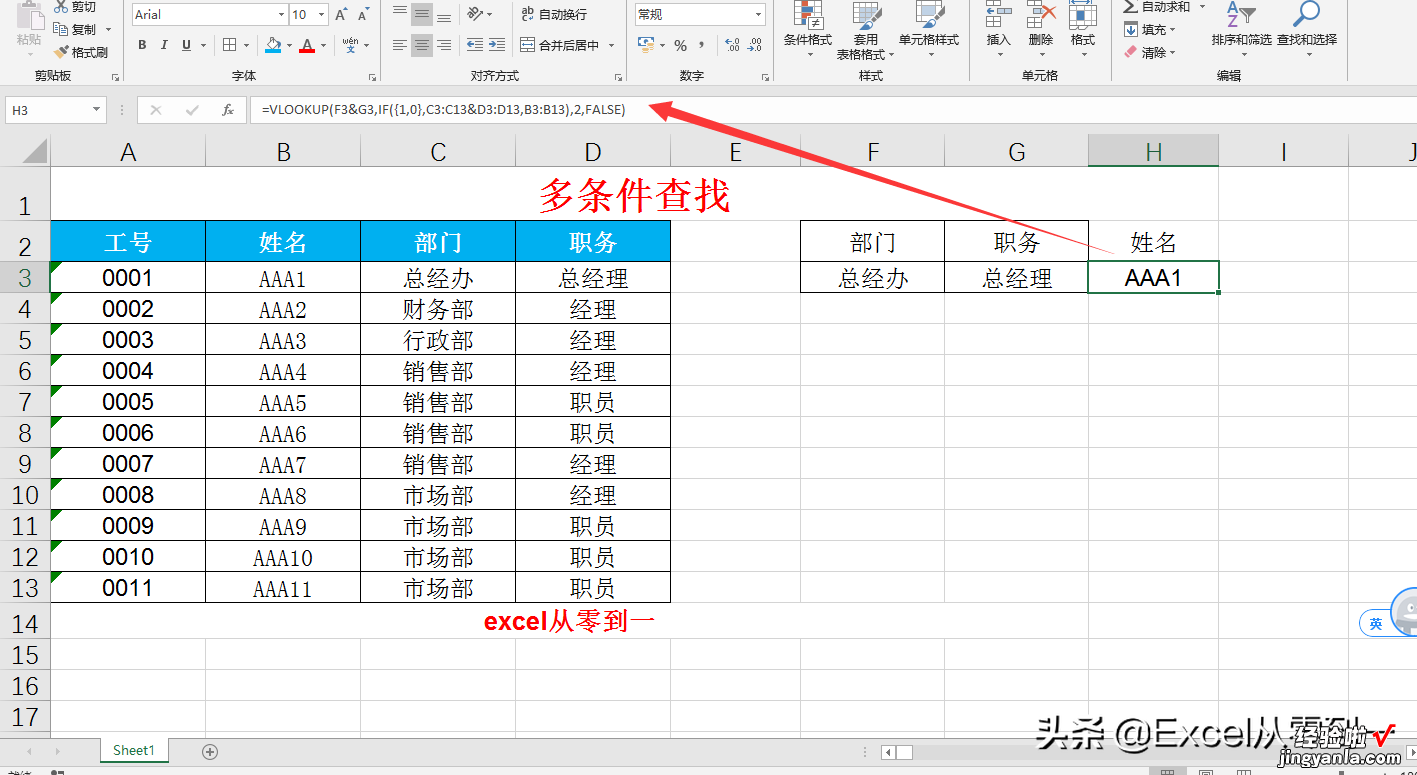1417x775 pixels.
Task: Click the phonetic guide (wén) icon
Action: [350, 45]
